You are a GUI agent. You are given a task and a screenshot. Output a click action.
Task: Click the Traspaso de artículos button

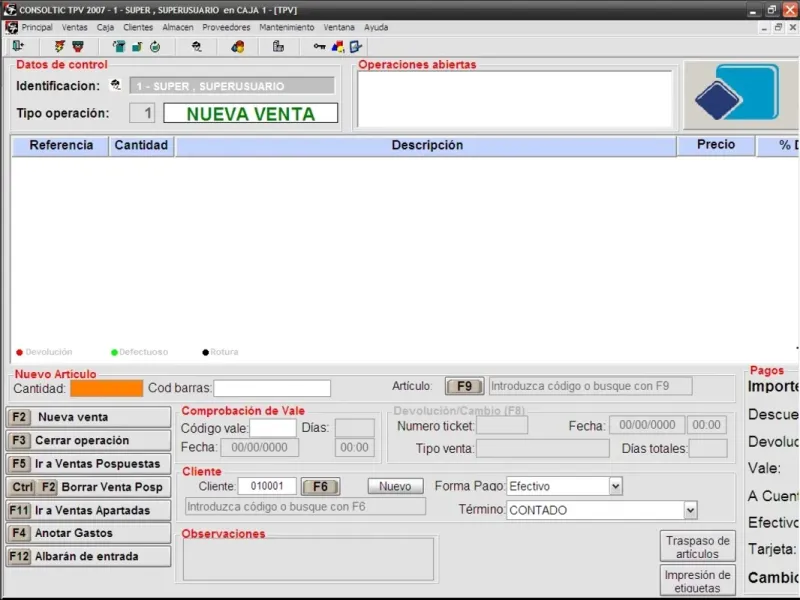[x=697, y=546]
